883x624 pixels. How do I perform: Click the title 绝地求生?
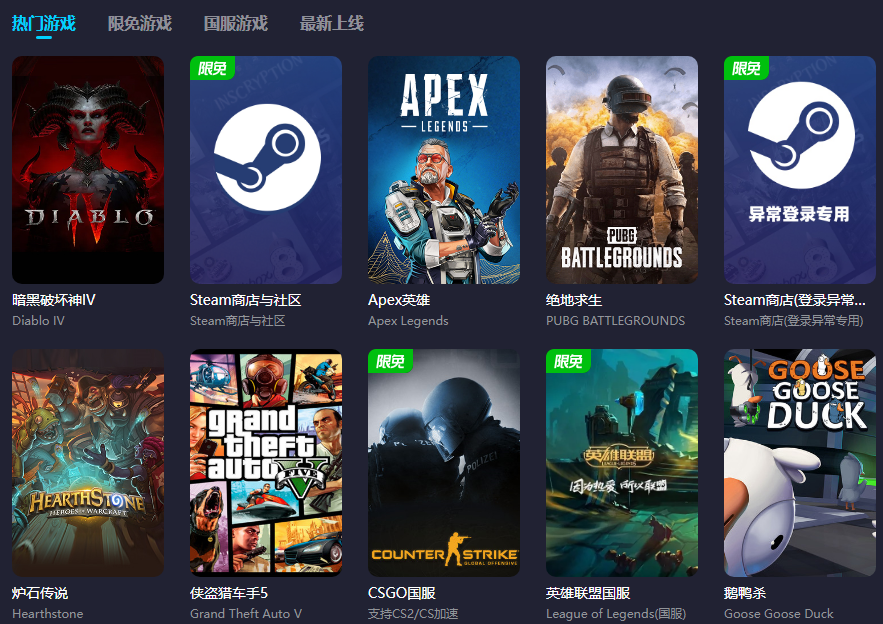tap(574, 300)
